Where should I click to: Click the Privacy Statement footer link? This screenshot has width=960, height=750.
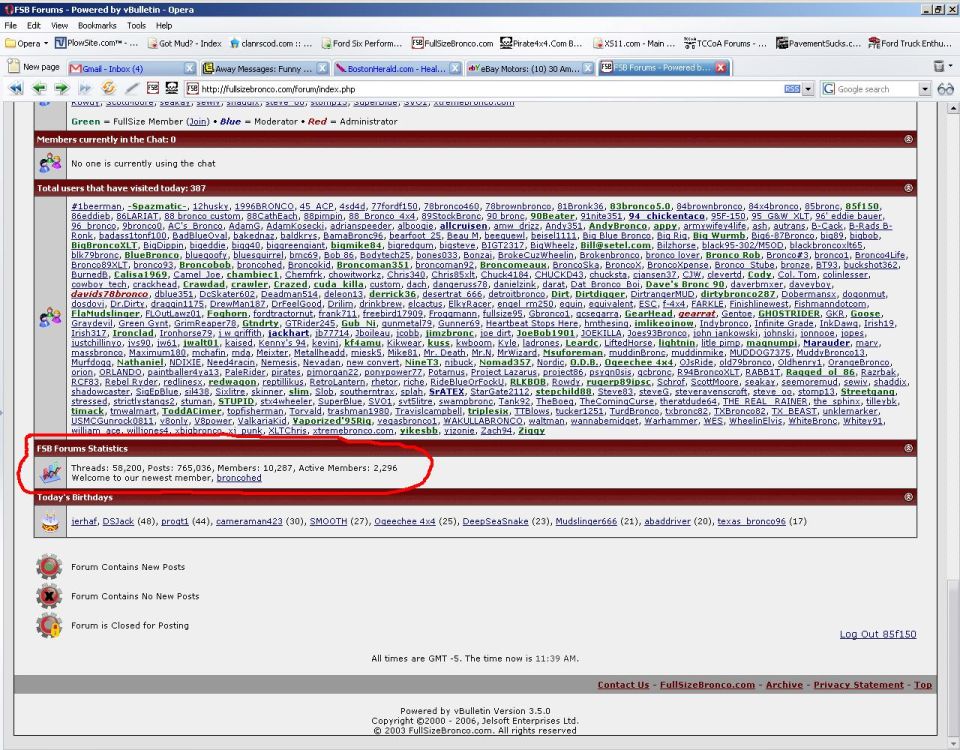coord(858,684)
